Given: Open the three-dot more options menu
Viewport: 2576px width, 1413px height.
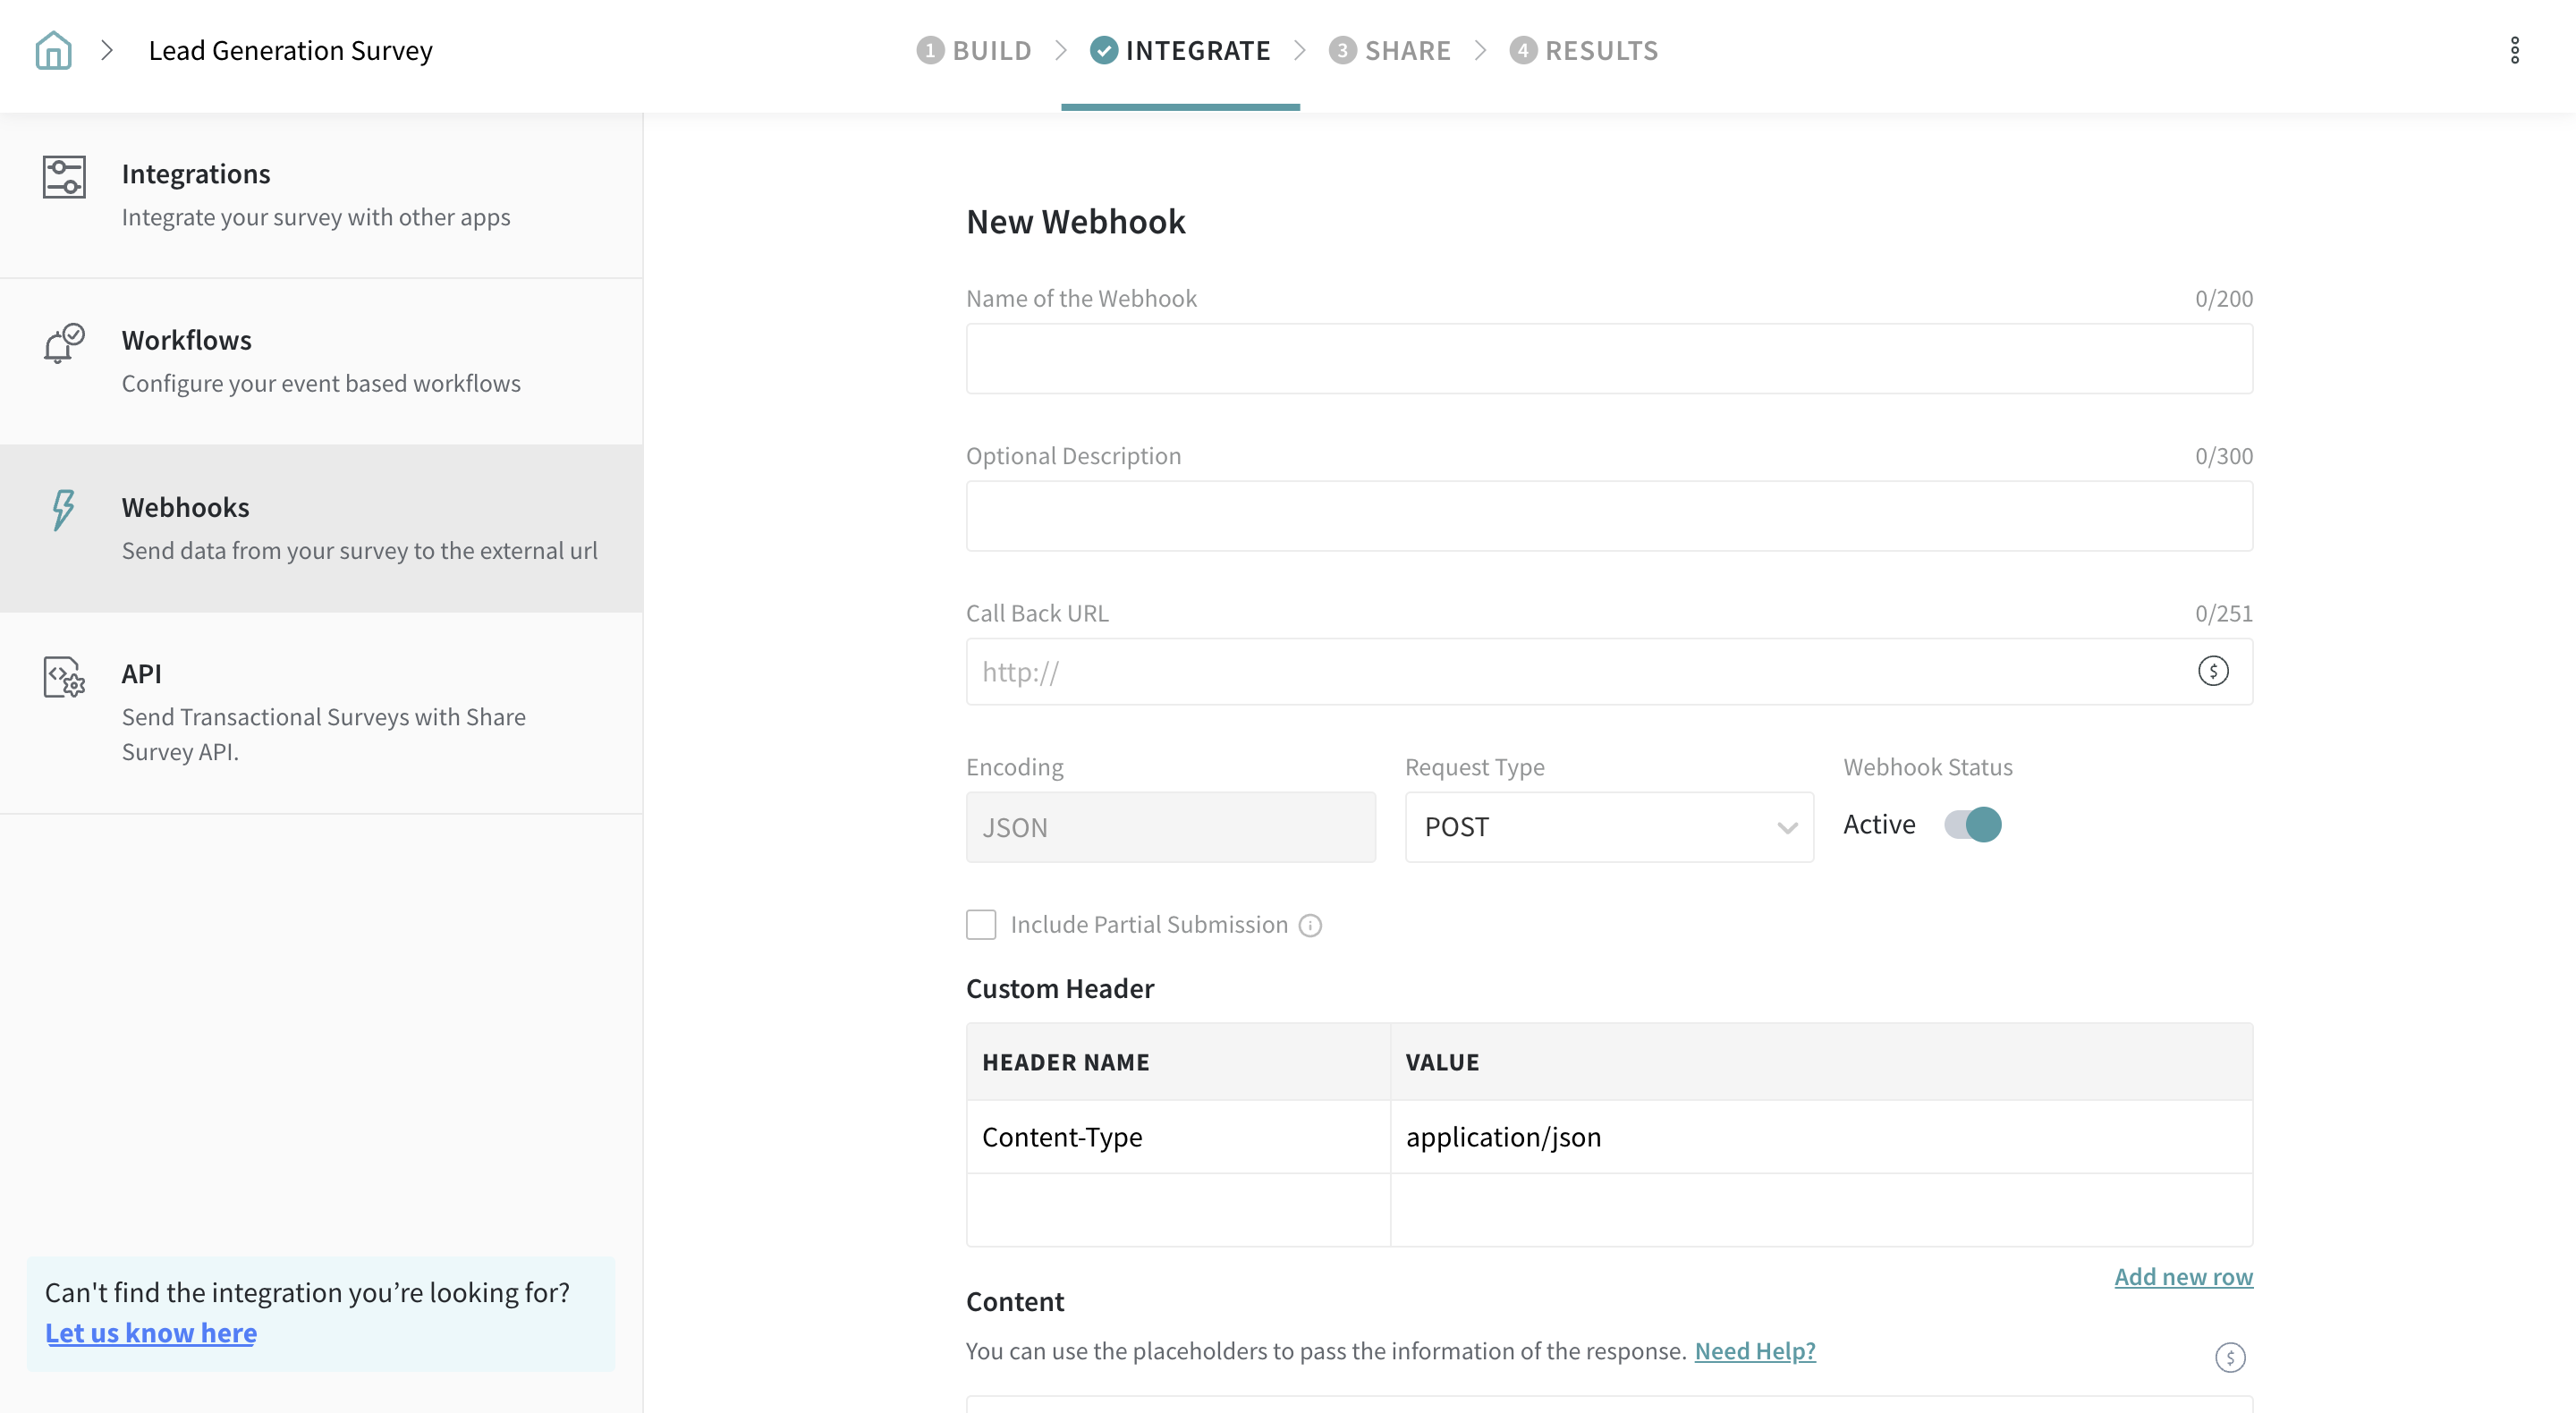Looking at the screenshot, I should [x=2515, y=50].
